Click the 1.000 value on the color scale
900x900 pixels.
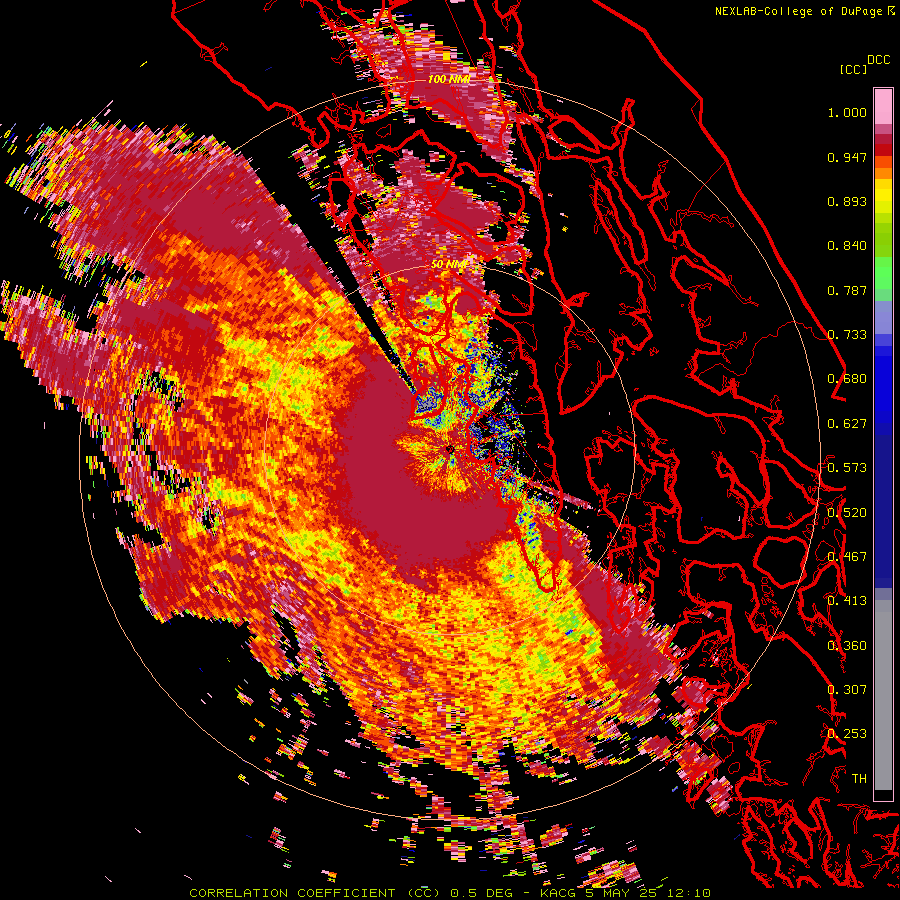847,112
